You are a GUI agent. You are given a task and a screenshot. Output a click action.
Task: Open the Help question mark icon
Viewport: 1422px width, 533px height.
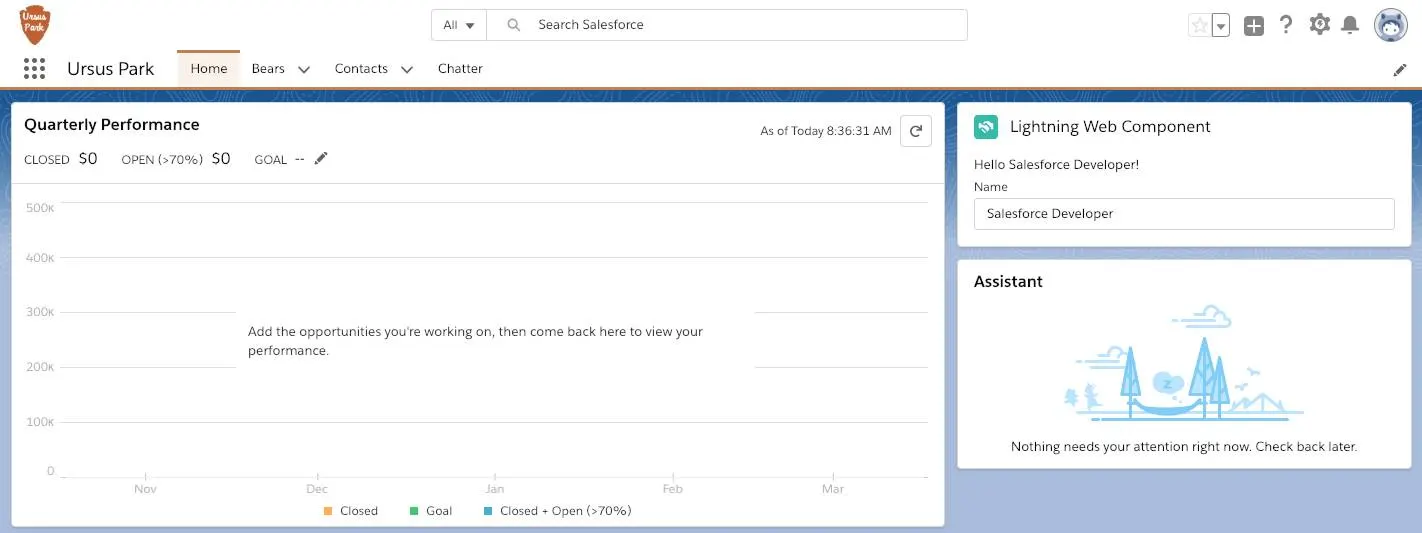tap(1287, 25)
